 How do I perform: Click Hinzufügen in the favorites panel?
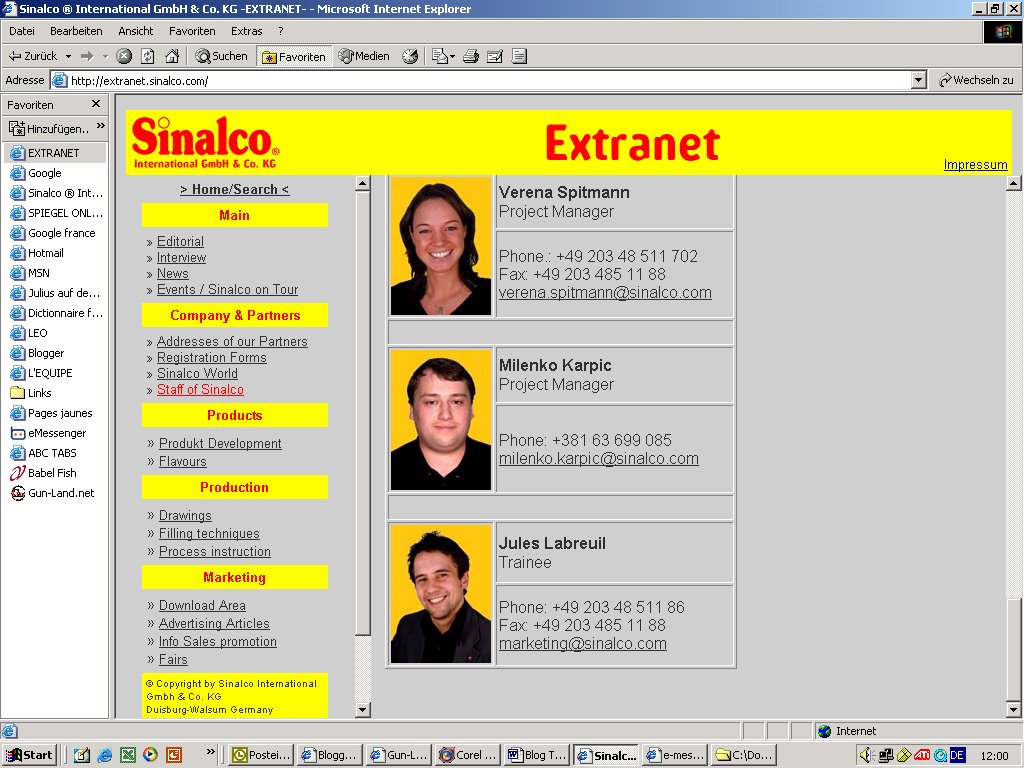tap(49, 128)
